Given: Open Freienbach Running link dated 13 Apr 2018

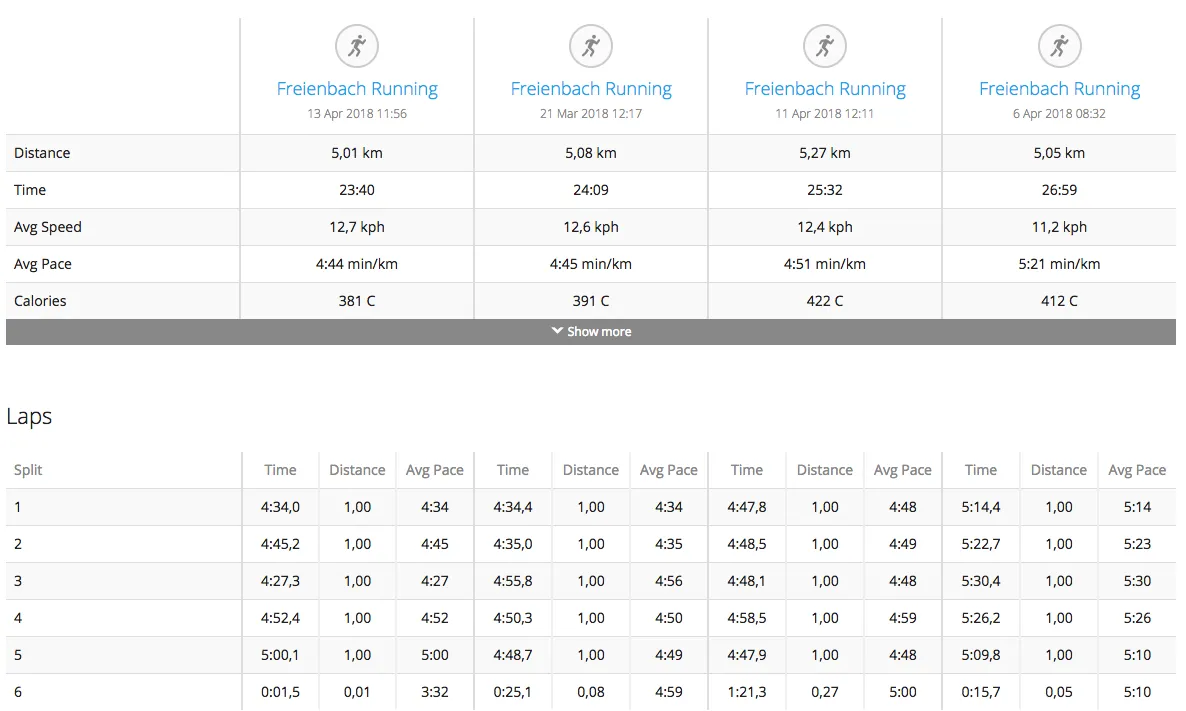Looking at the screenshot, I should click(x=357, y=88).
